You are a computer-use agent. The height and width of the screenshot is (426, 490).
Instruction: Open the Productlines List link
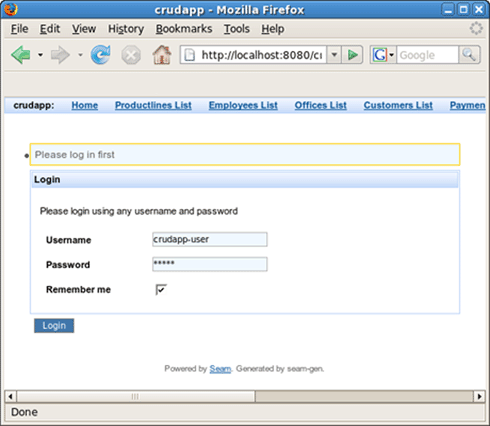click(153, 105)
